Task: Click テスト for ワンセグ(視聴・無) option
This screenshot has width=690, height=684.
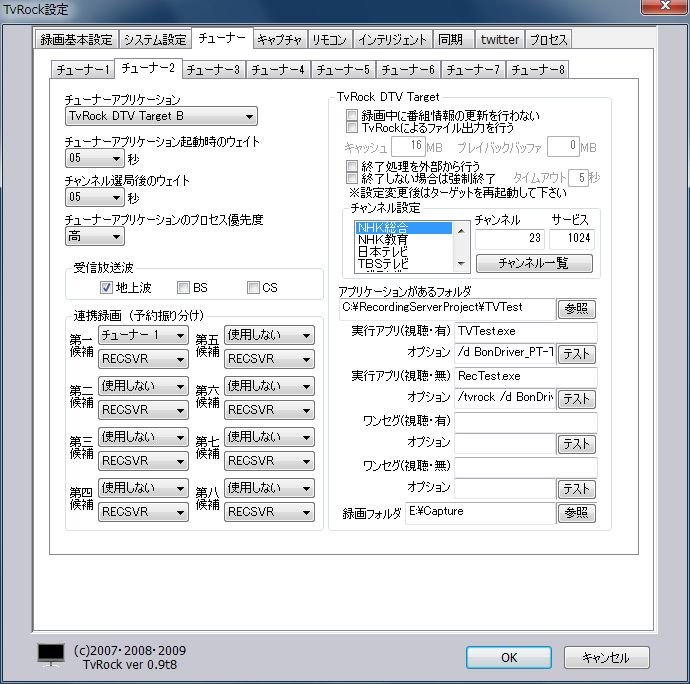Action: coord(576,489)
